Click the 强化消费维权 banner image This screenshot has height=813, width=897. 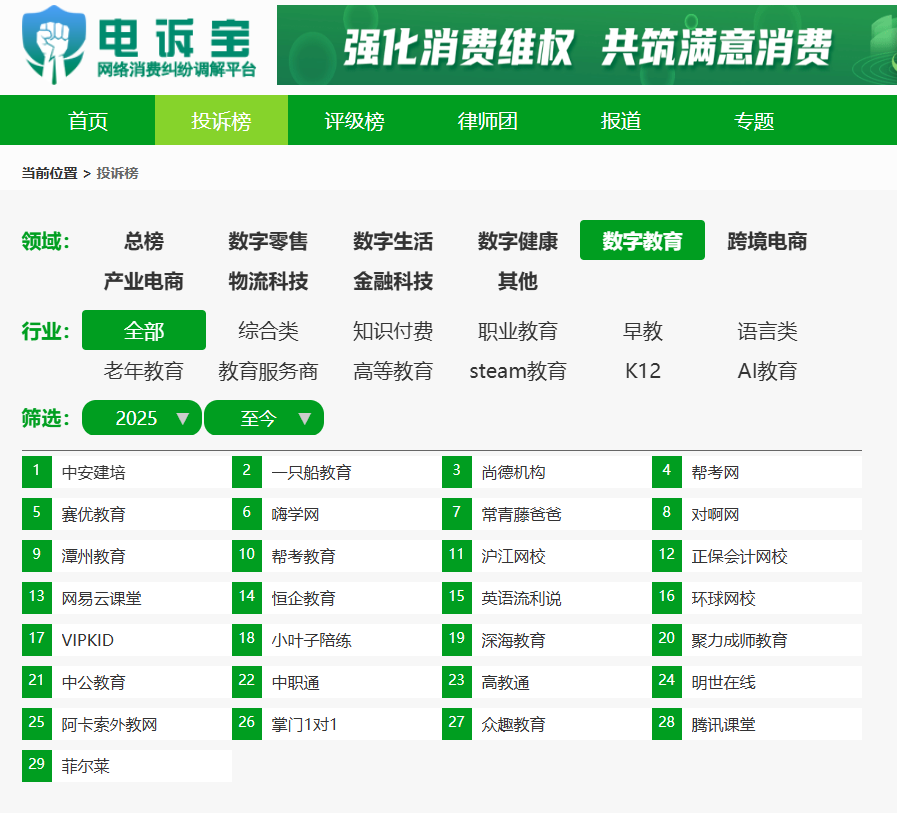point(586,45)
